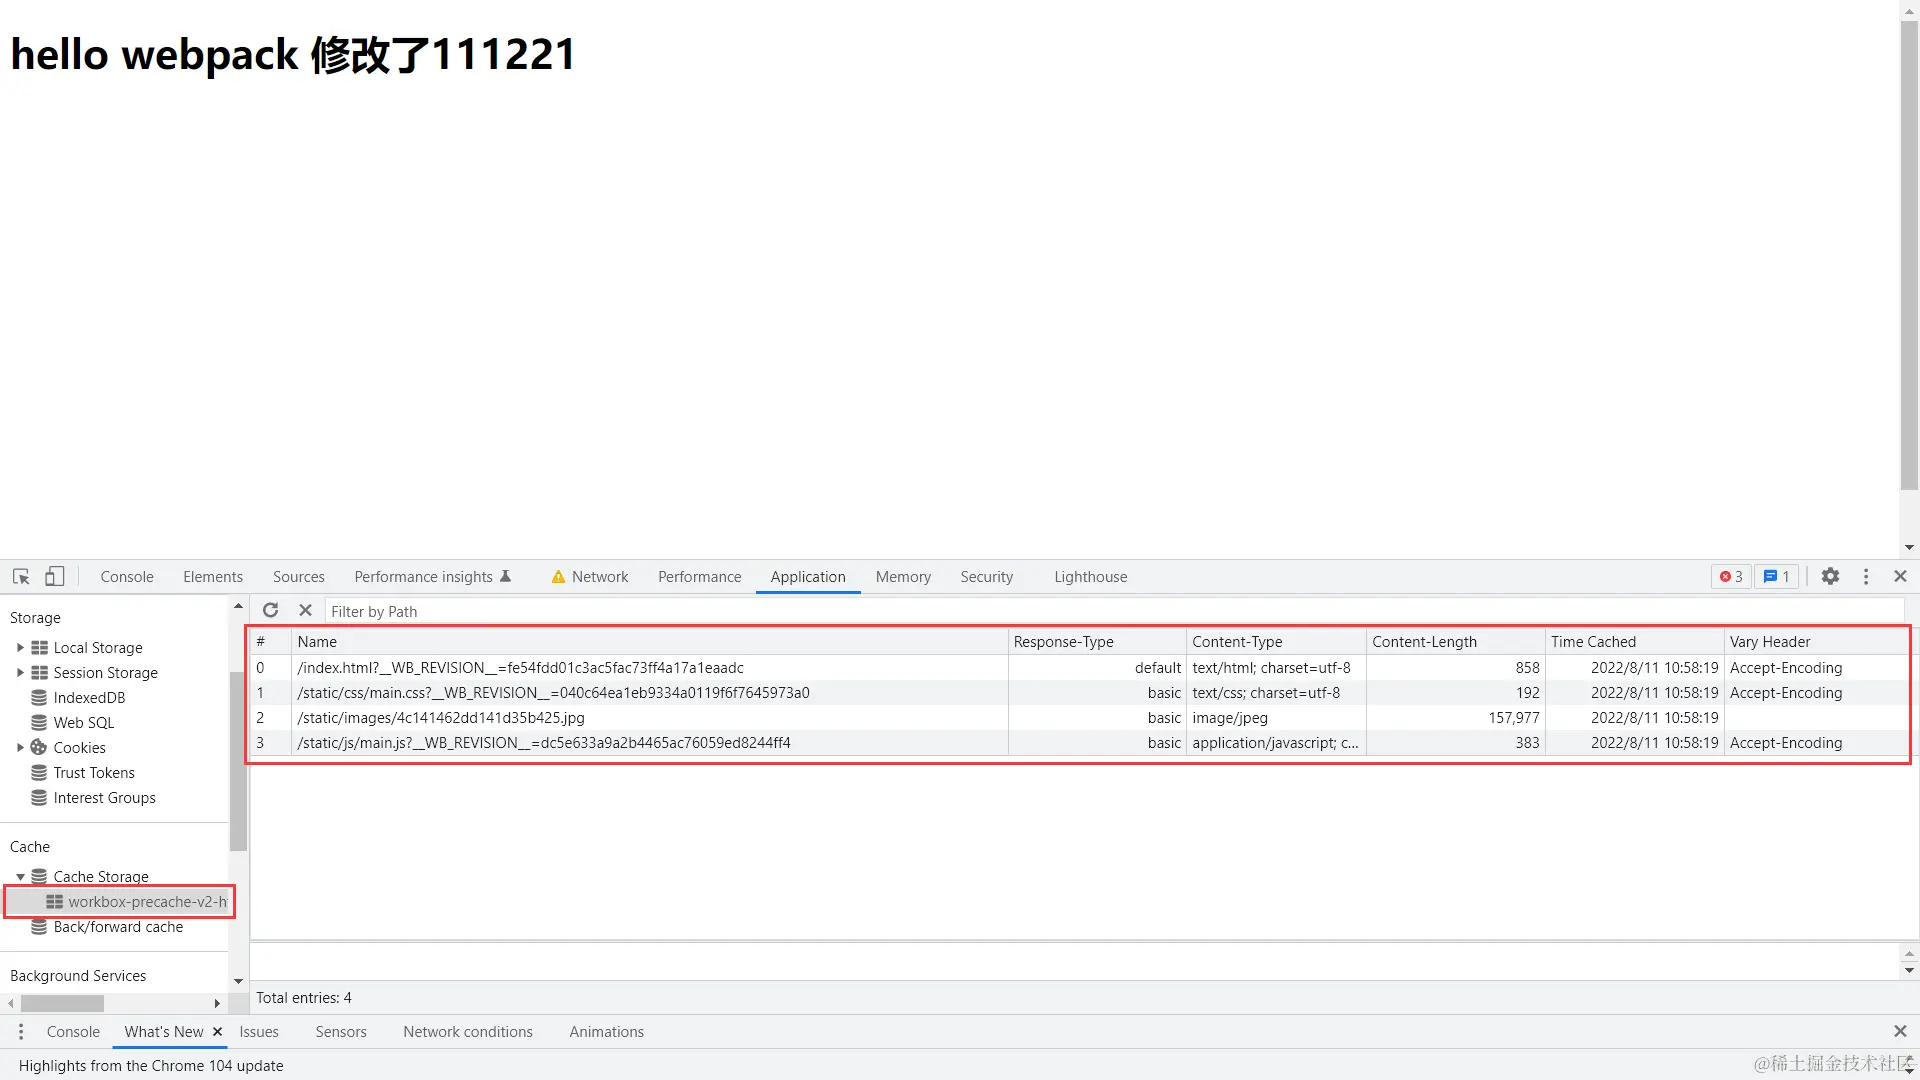Open the Lighthouse tab
Viewport: 1920px width, 1080px height.
(x=1090, y=577)
